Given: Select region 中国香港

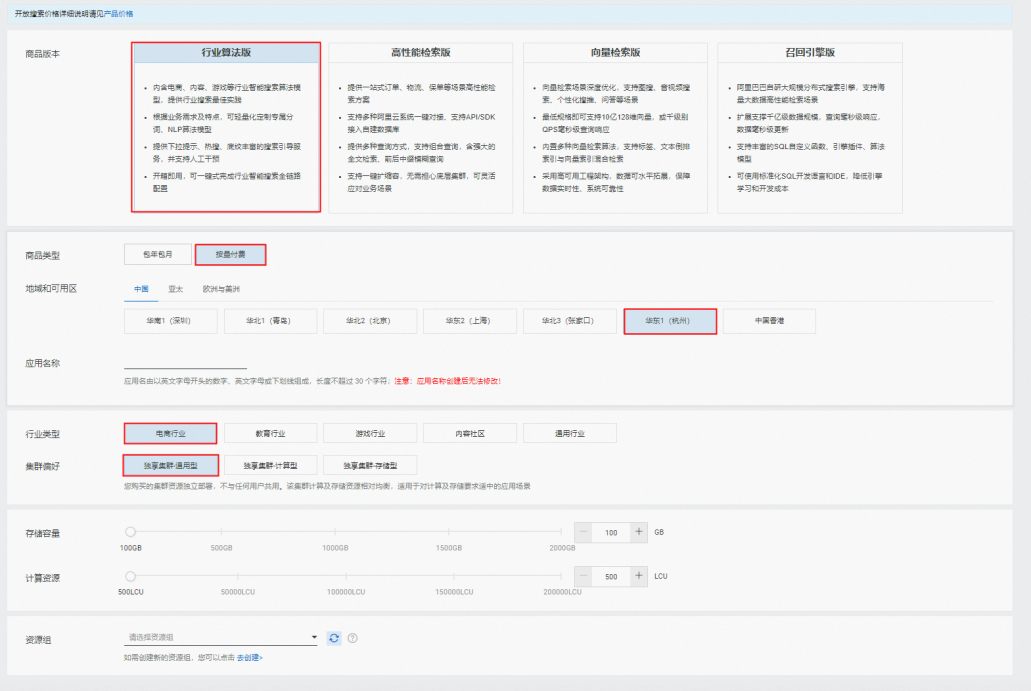Looking at the screenshot, I should 769,321.
